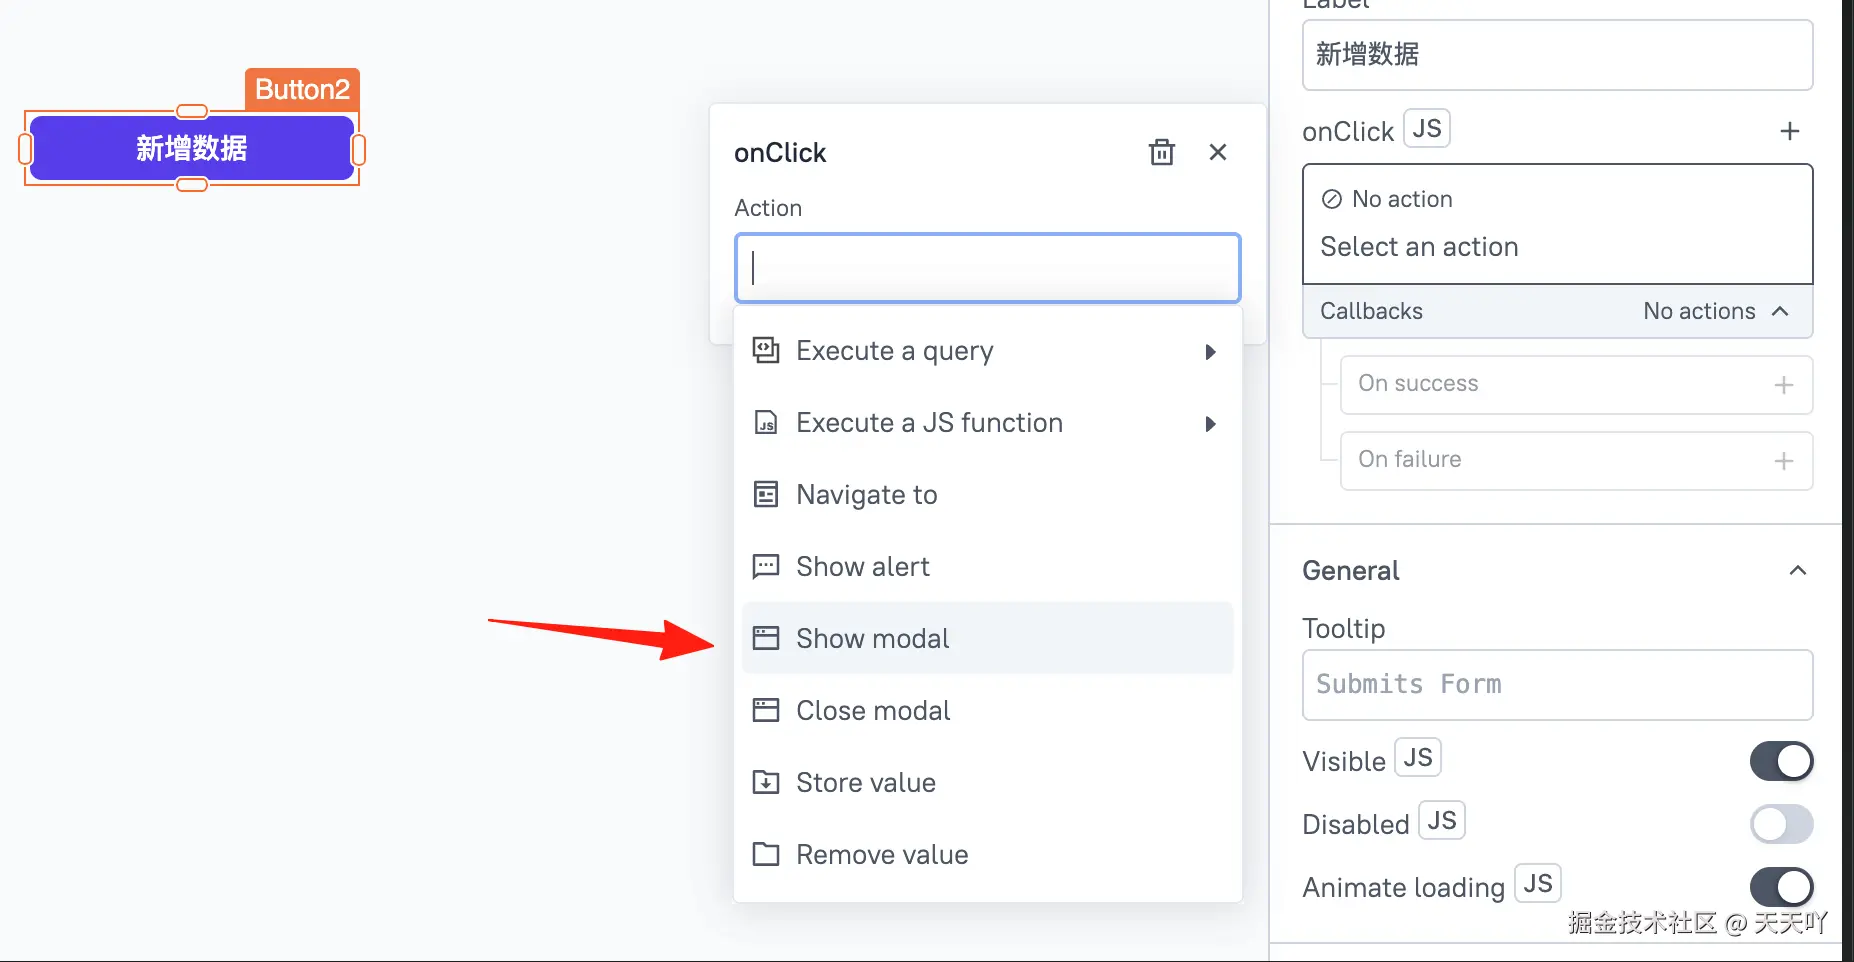This screenshot has height=962, width=1854.
Task: Collapse the General section
Action: click(1797, 570)
